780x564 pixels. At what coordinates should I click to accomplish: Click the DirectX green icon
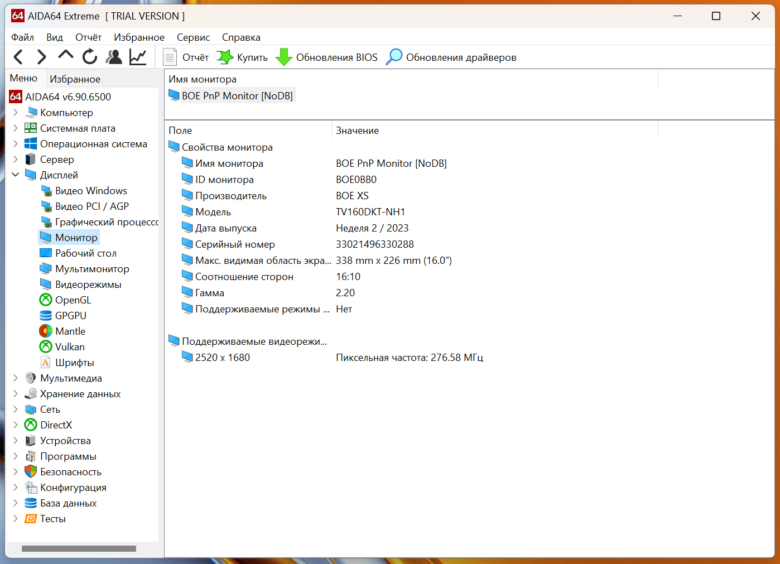30,425
